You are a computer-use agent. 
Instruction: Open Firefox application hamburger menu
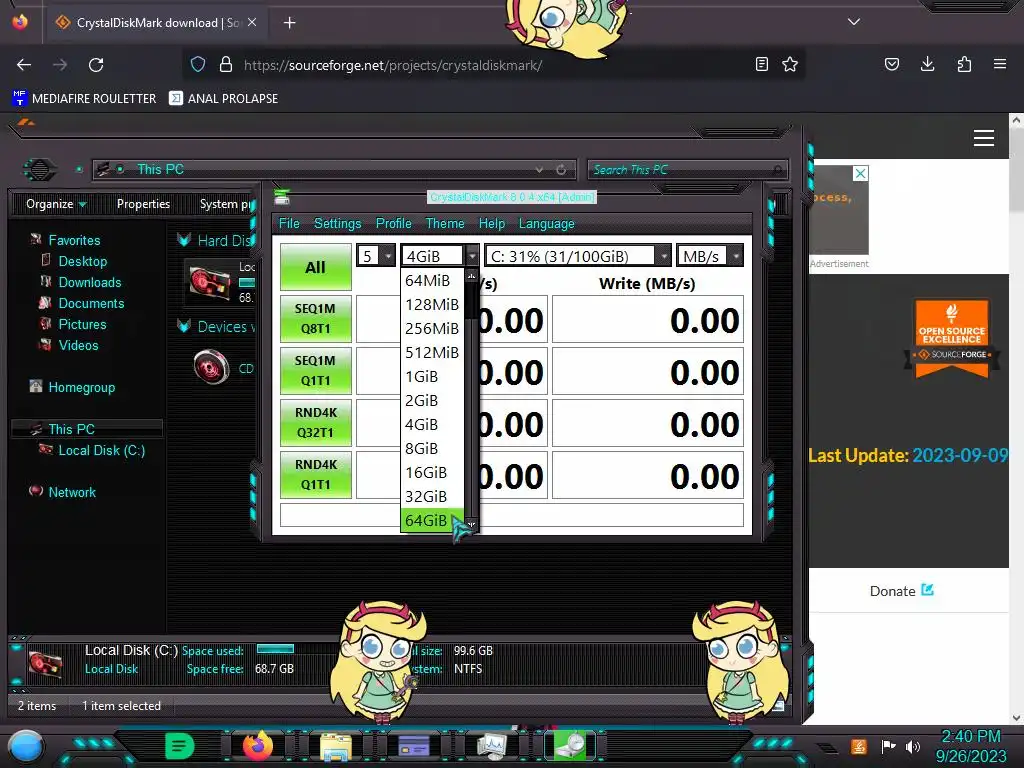(1000, 64)
